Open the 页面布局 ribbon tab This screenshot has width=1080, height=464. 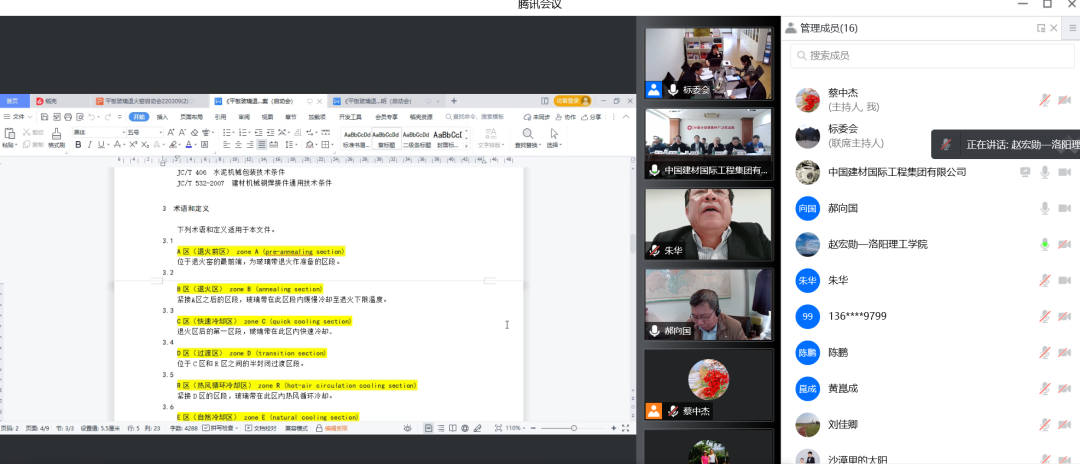(190, 117)
